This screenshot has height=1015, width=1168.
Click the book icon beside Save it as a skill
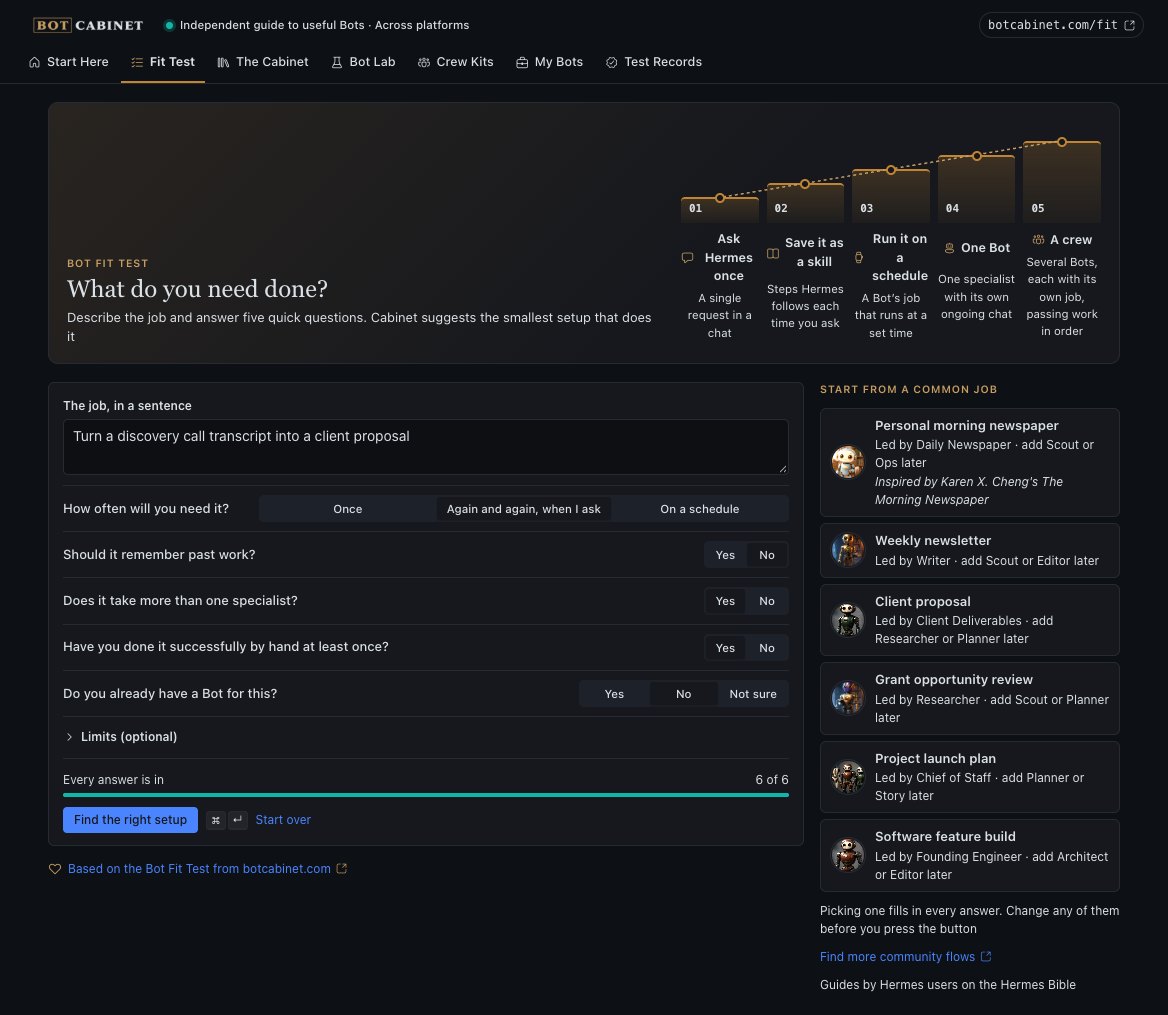click(773, 253)
